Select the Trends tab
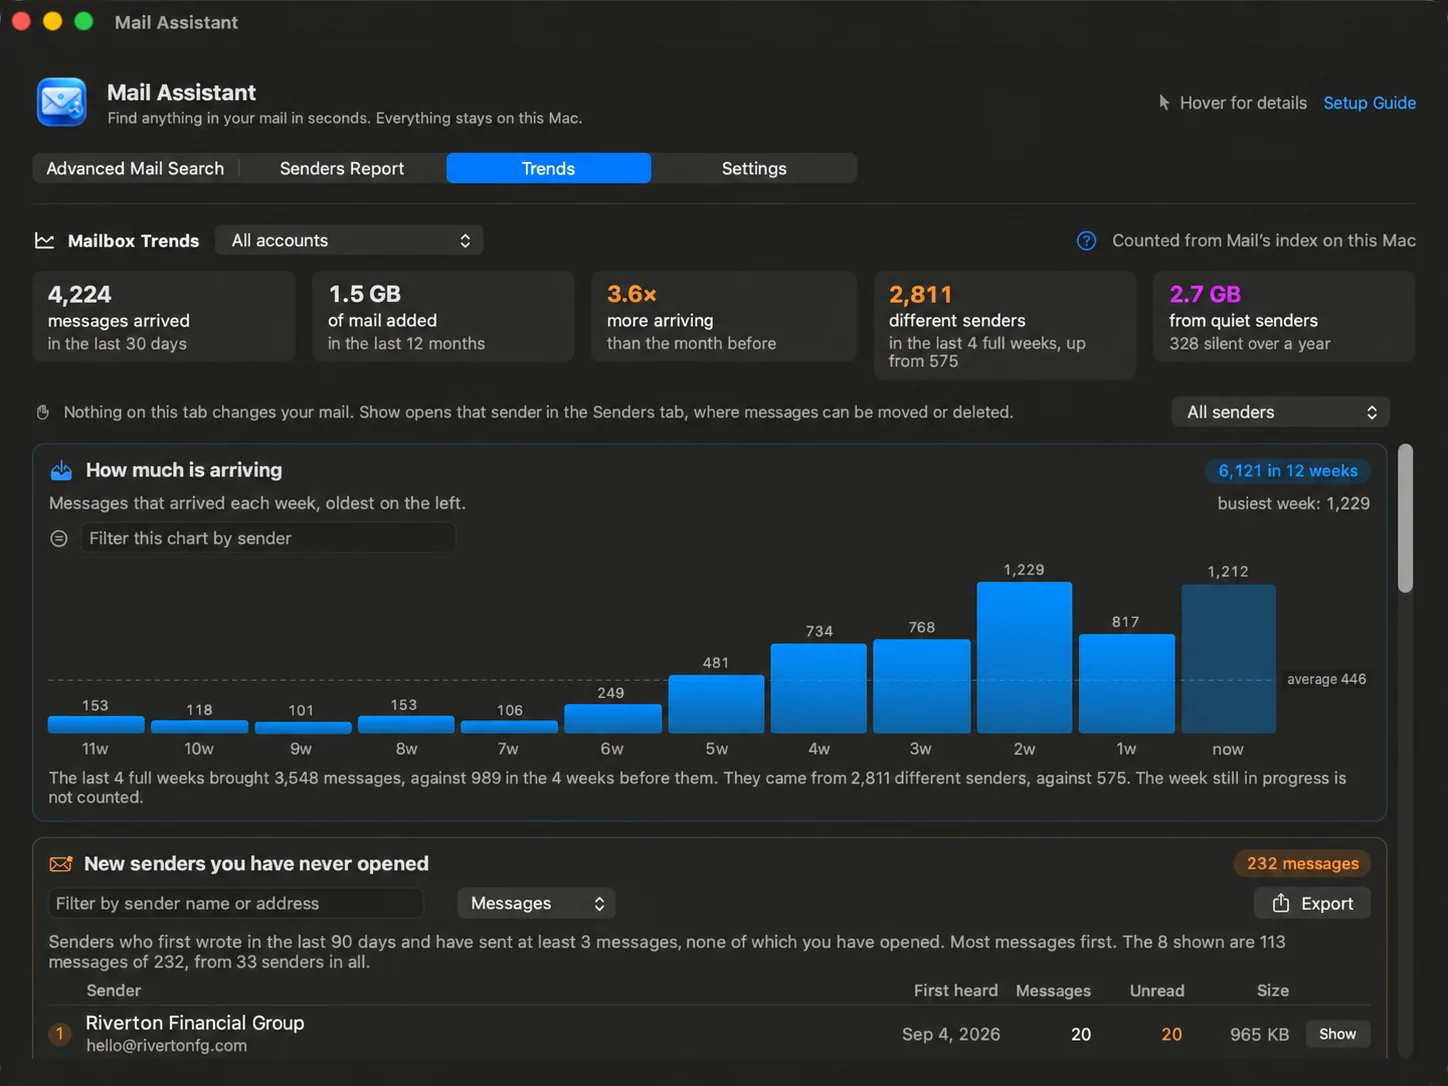Screen dimensions: 1448x1086 coord(548,168)
